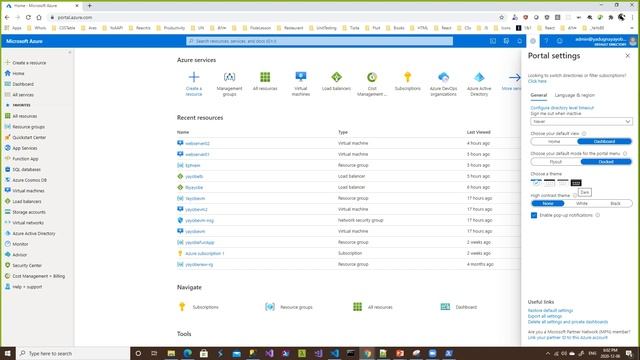Open Load balancers icon in Azure services
This screenshot has width=640, height=360.
[336, 77]
